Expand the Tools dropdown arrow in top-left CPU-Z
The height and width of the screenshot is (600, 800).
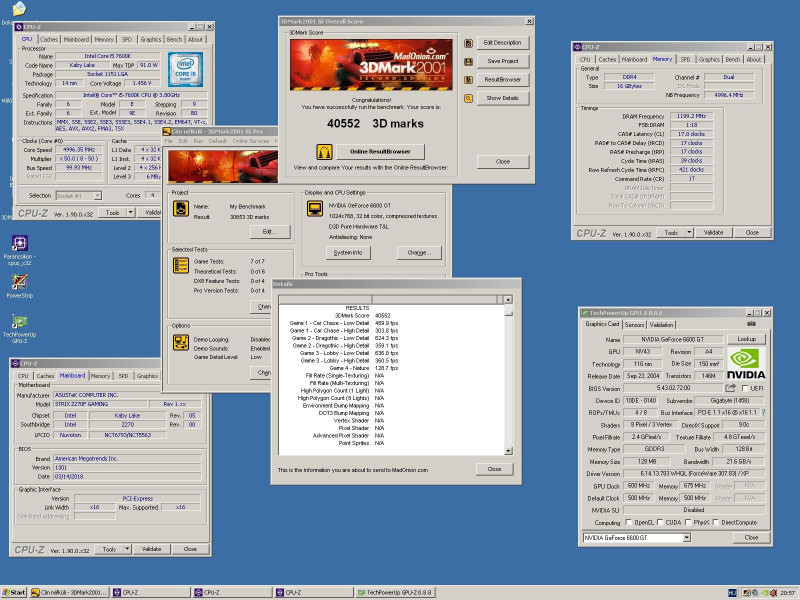click(129, 213)
